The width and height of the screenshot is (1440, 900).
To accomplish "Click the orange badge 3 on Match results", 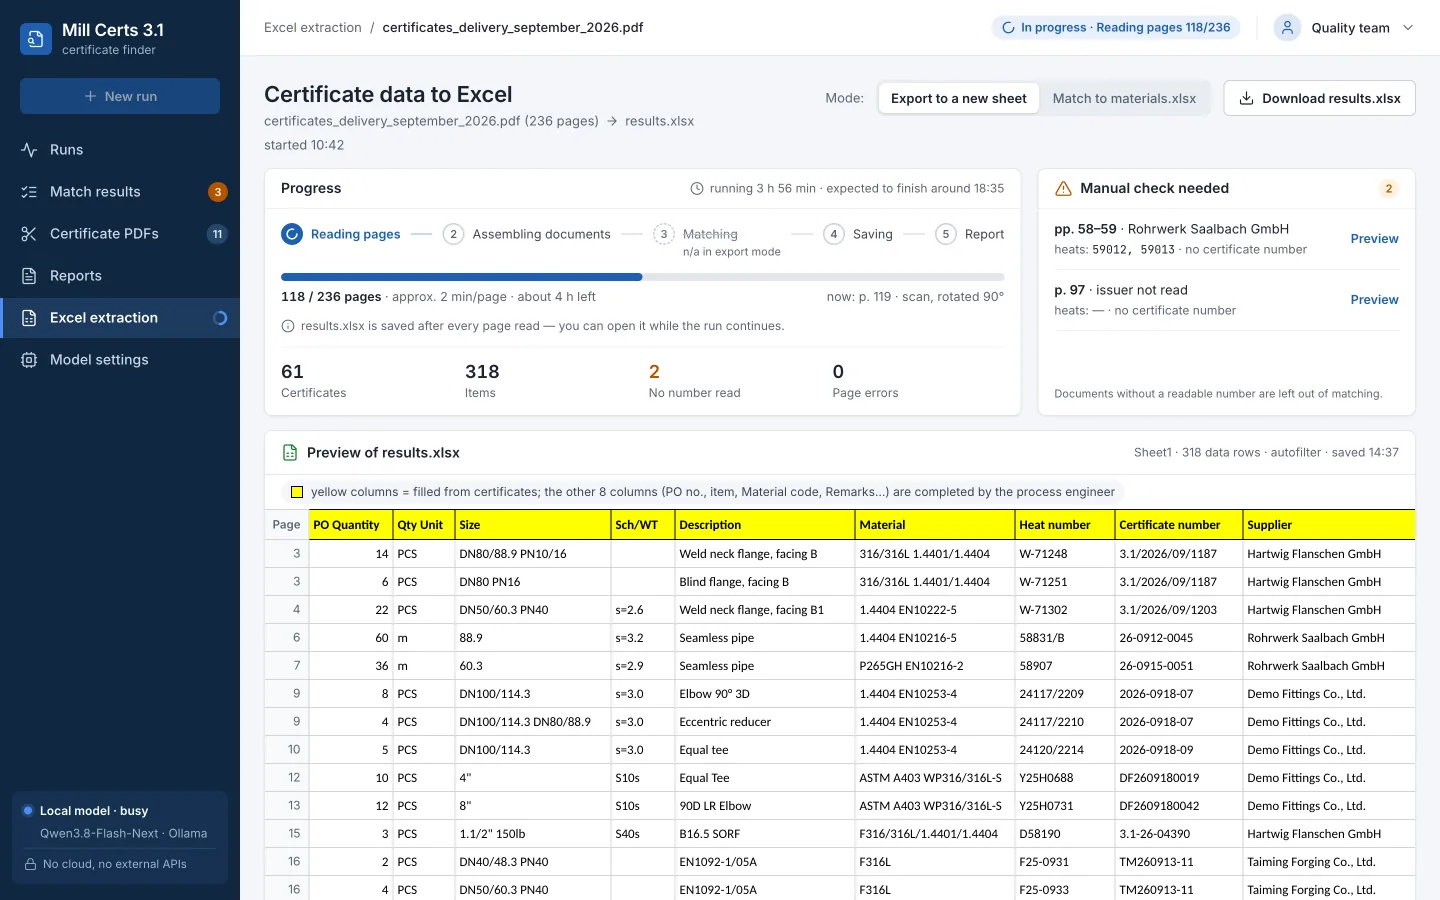I will tap(218, 192).
